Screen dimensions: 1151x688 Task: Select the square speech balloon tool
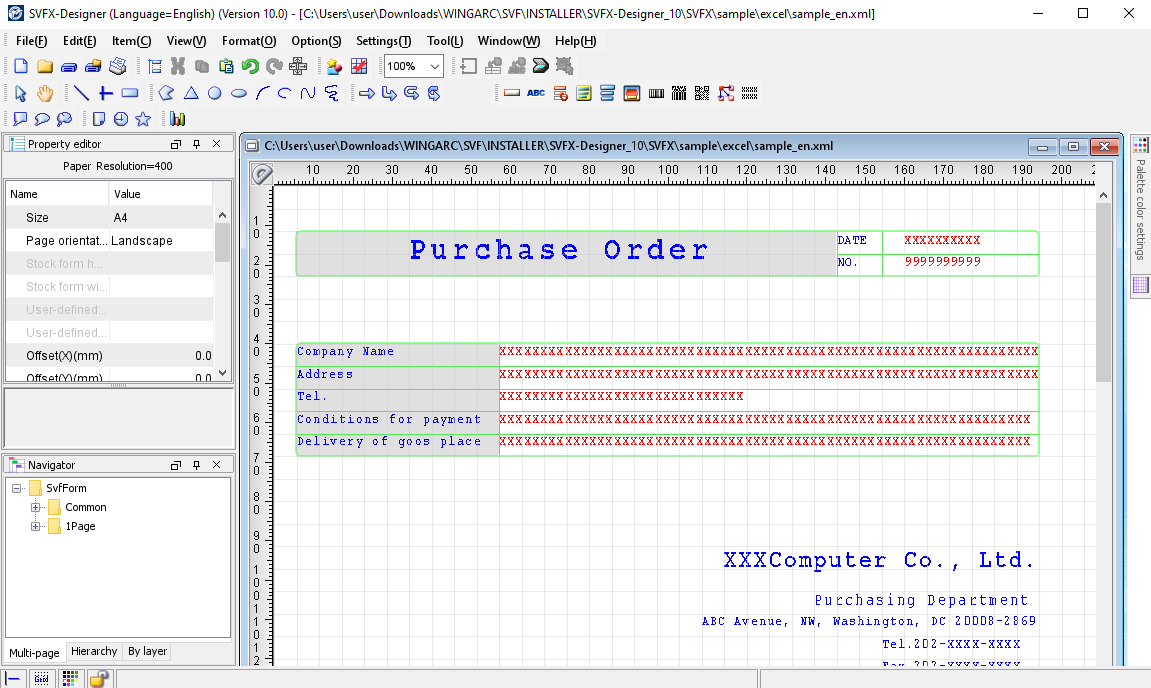pyautogui.click(x=21, y=119)
